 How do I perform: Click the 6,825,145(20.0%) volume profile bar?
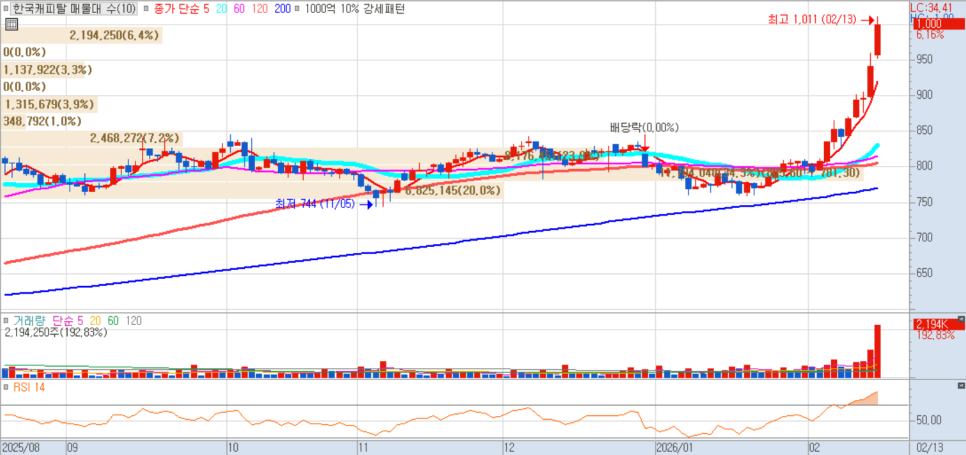tap(252, 191)
